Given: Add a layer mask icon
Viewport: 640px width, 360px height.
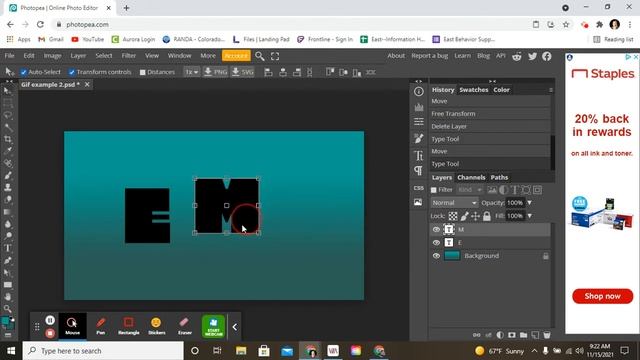Looking at the screenshot, I should pyautogui.click(x=512, y=335).
